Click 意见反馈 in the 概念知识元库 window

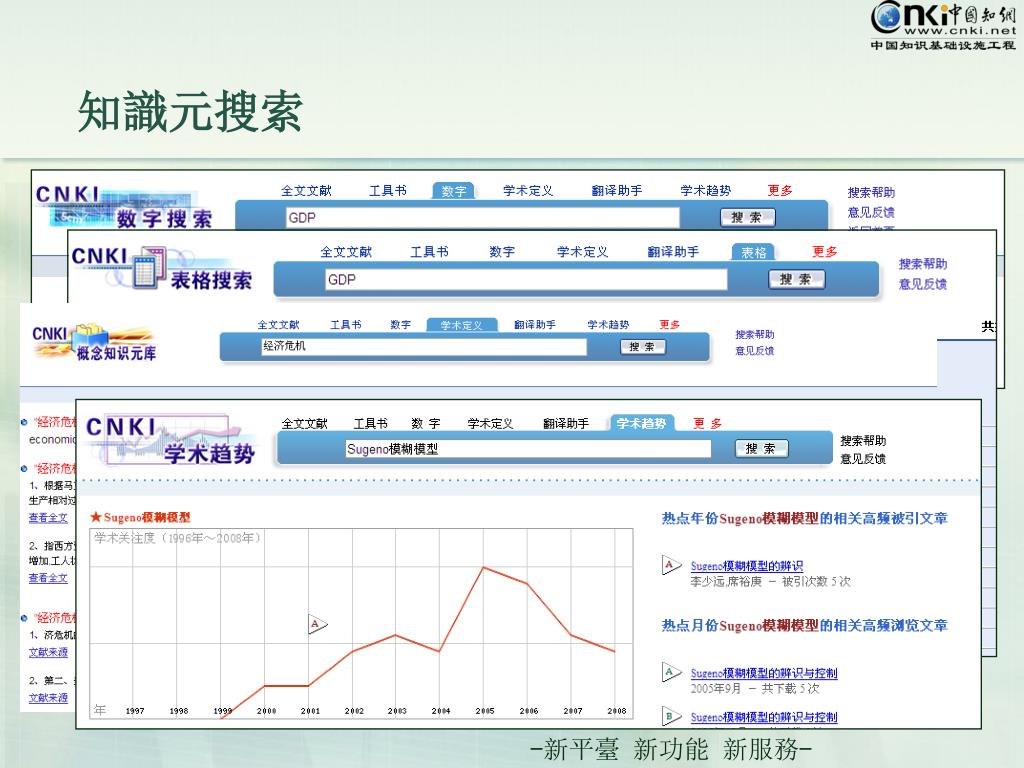click(x=755, y=351)
